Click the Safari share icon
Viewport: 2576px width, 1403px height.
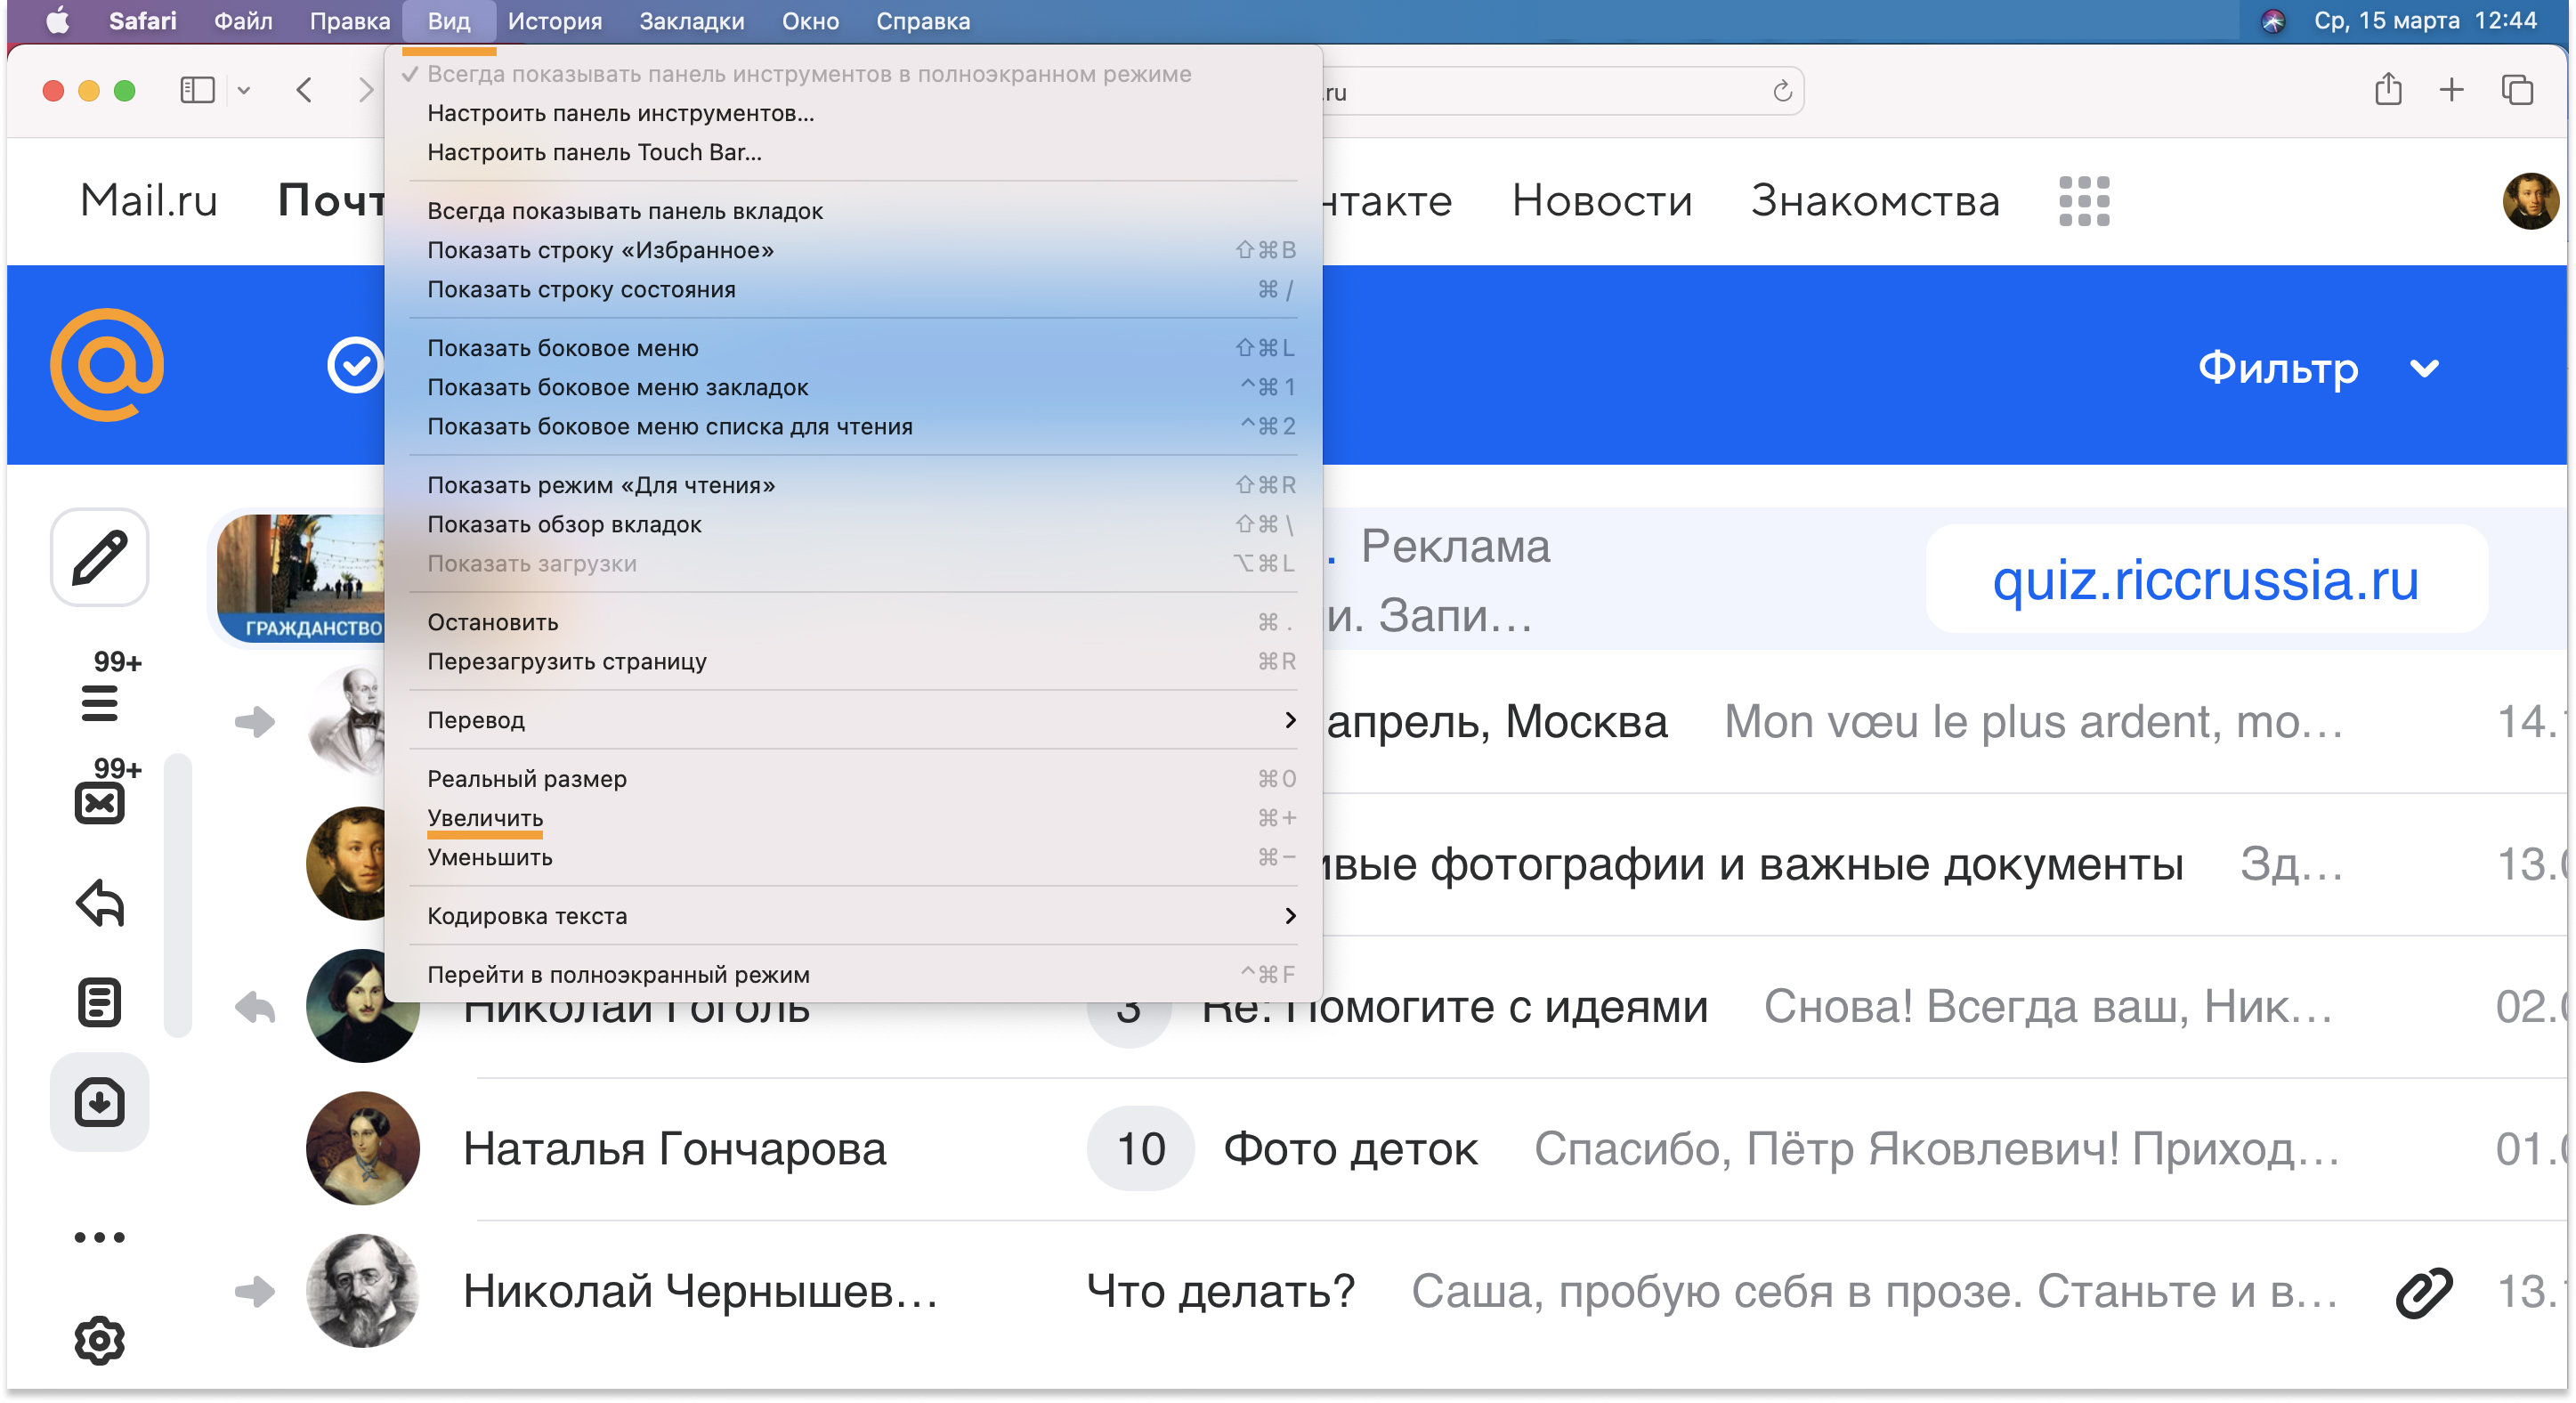2388,90
